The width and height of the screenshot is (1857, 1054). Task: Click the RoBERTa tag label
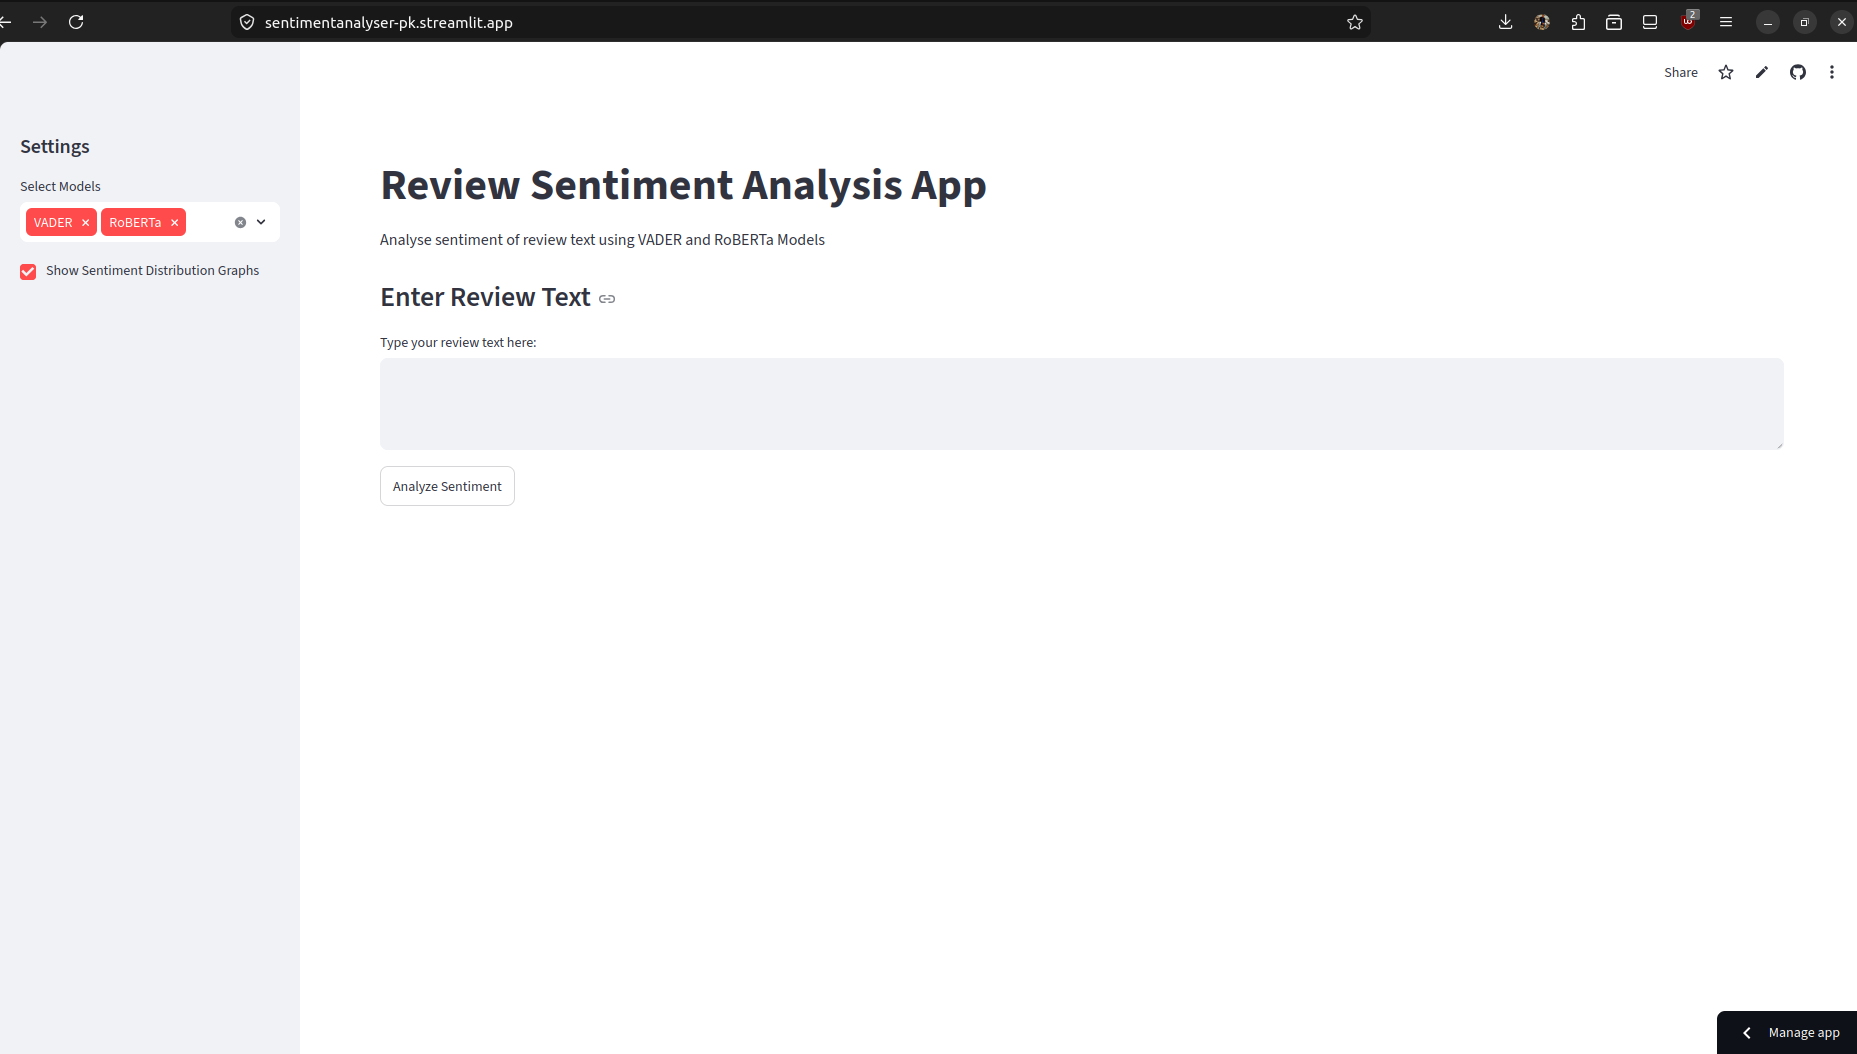[135, 222]
